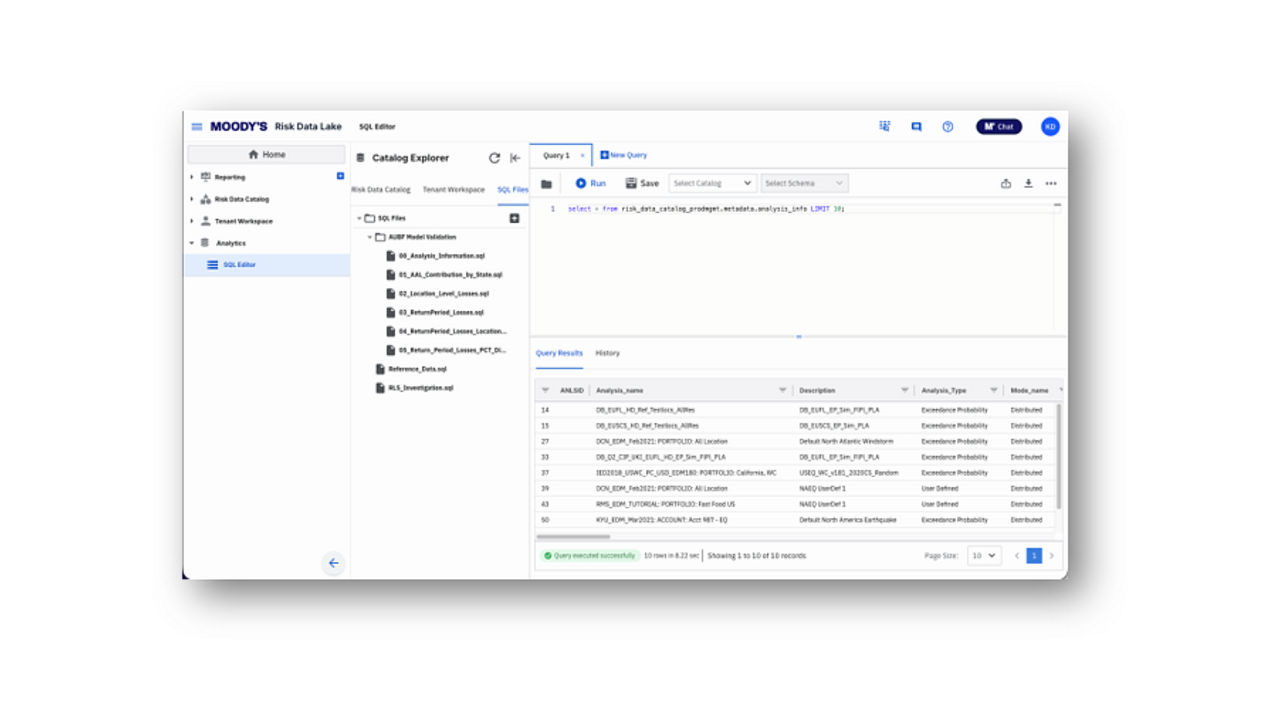
Task: Open the Analysis_Type column filter
Action: click(x=994, y=390)
